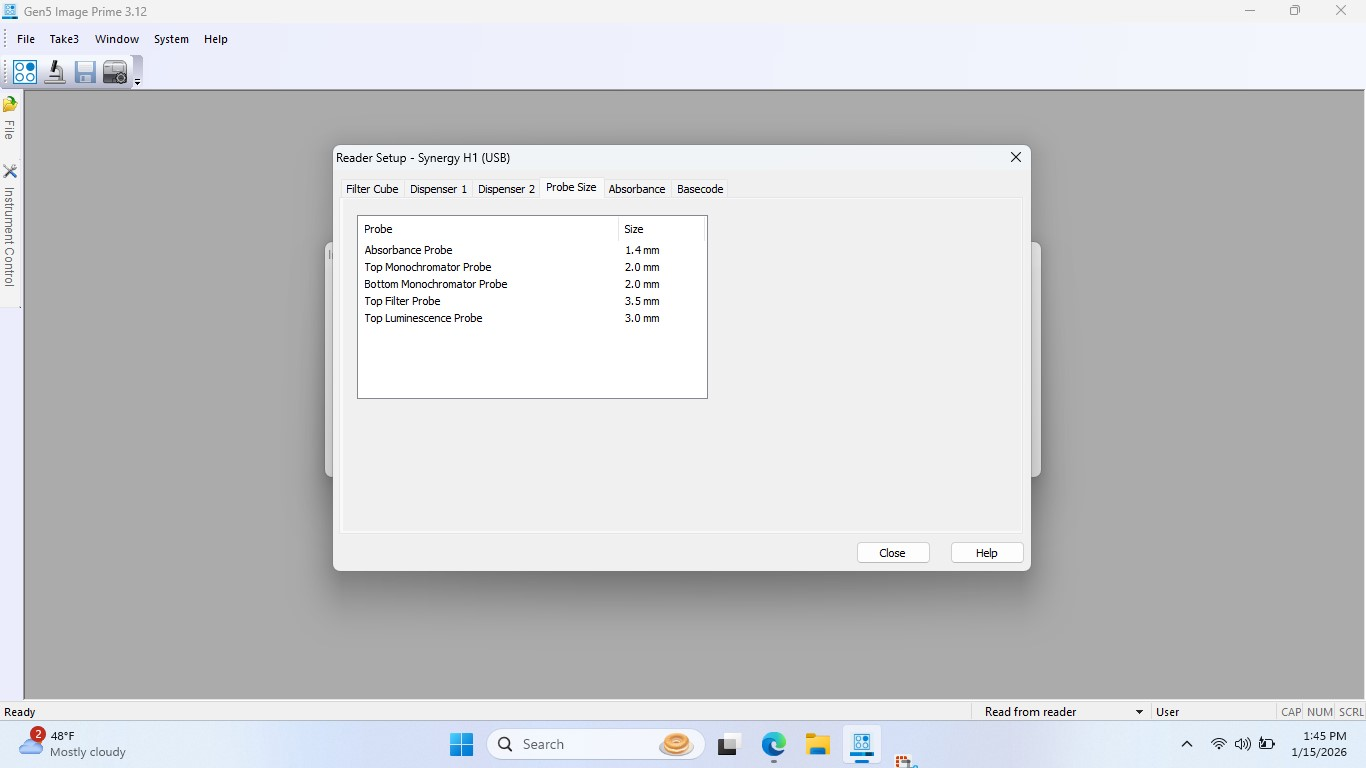Click the floppy disk save icon
Image resolution: width=1366 pixels, height=768 pixels.
pyautogui.click(x=85, y=72)
